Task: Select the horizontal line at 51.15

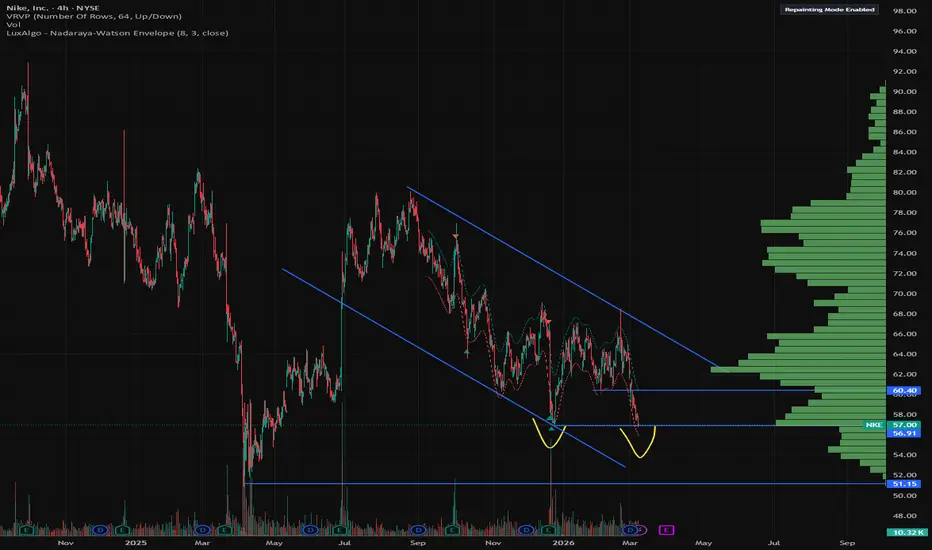Action: tap(565, 484)
